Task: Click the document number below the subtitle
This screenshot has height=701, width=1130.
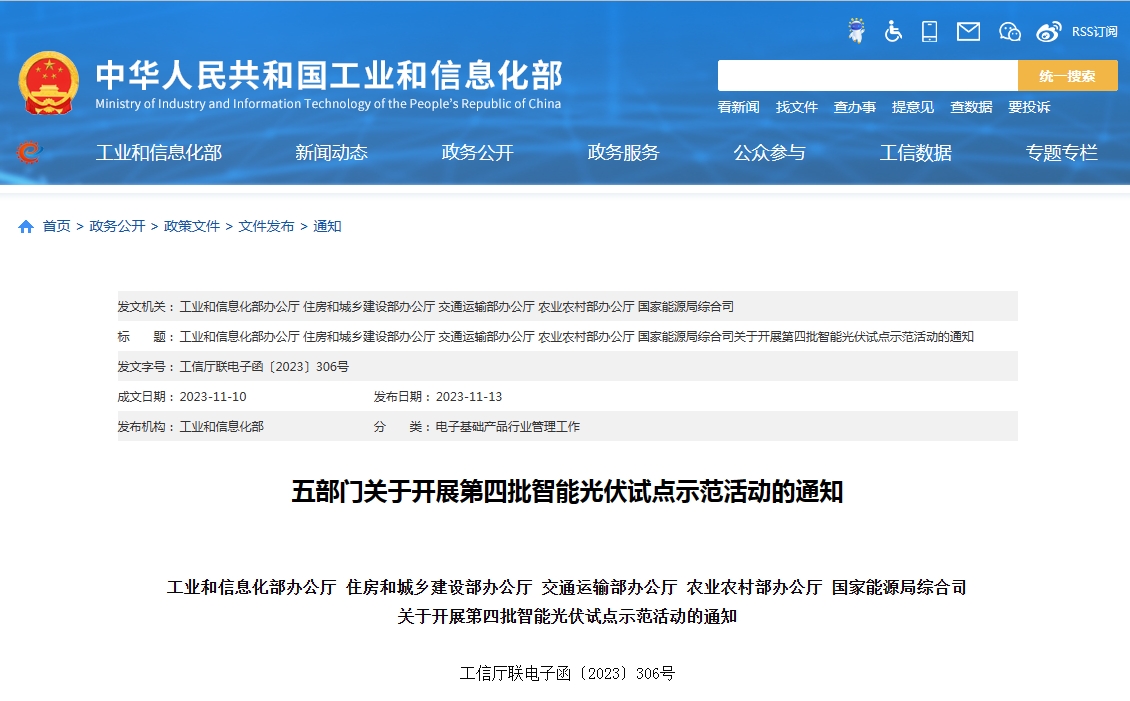Action: 567,674
